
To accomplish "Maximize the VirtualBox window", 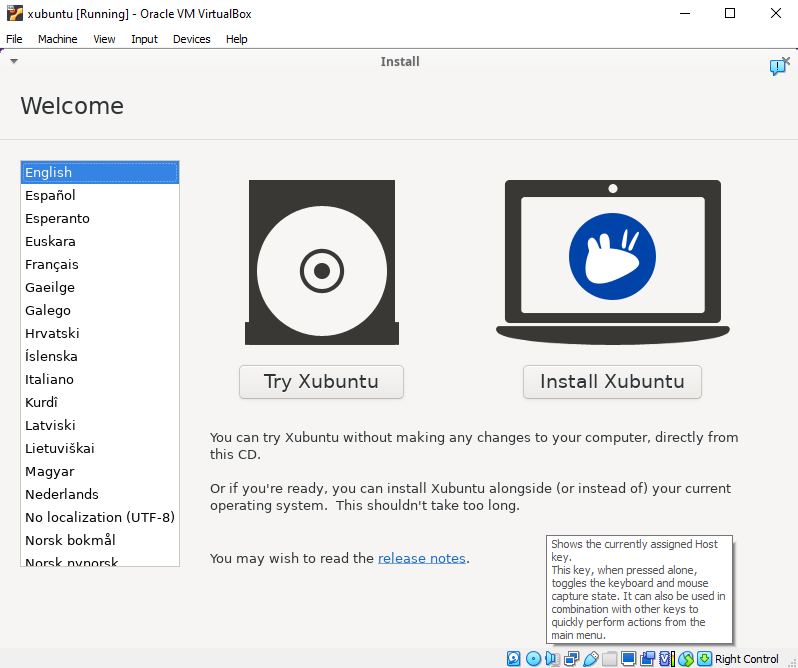I will click(730, 13).
